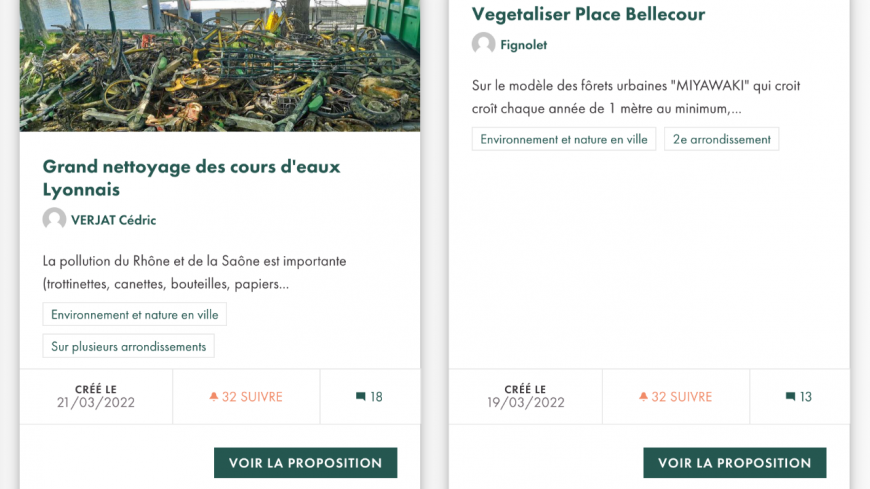Click comment icon showing 13 comments
The width and height of the screenshot is (870, 489).
791,397
